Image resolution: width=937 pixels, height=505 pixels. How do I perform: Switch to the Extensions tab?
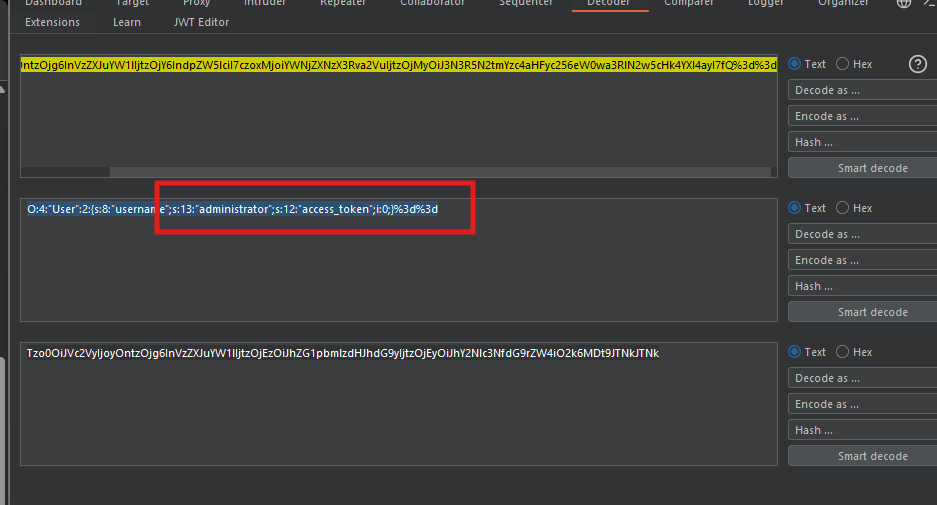pos(53,22)
